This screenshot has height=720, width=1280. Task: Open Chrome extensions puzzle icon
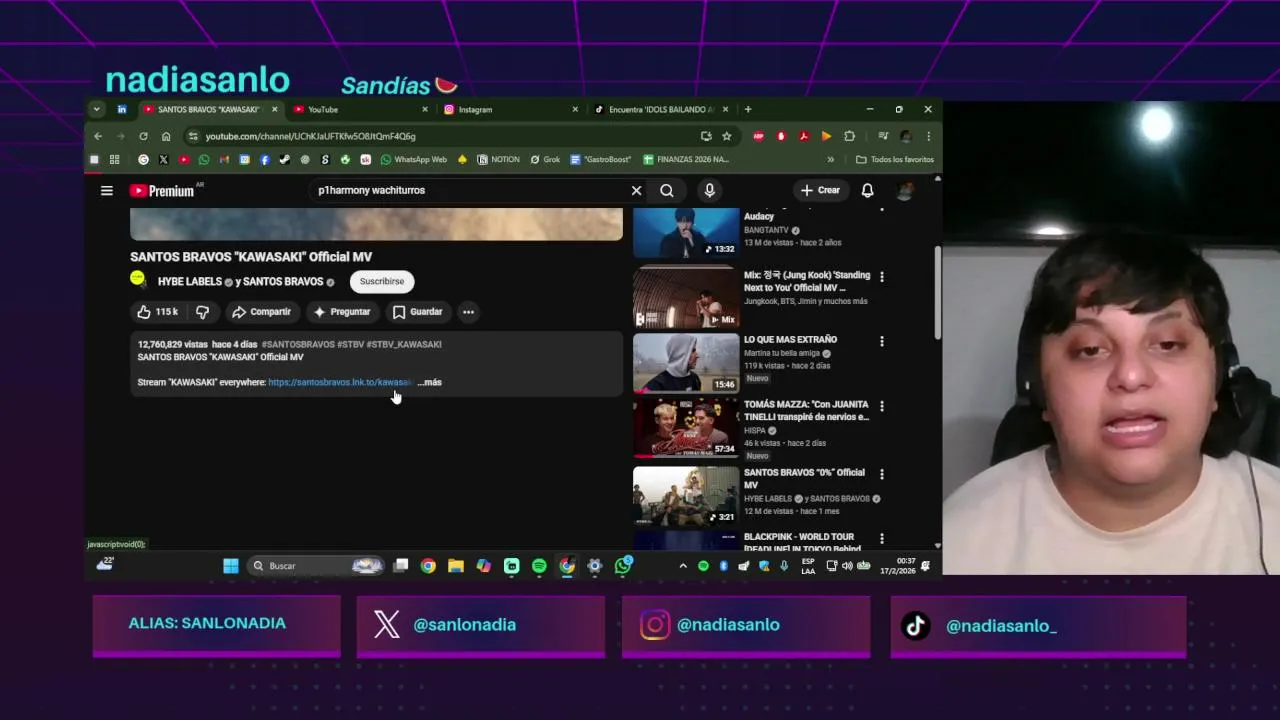[849, 136]
